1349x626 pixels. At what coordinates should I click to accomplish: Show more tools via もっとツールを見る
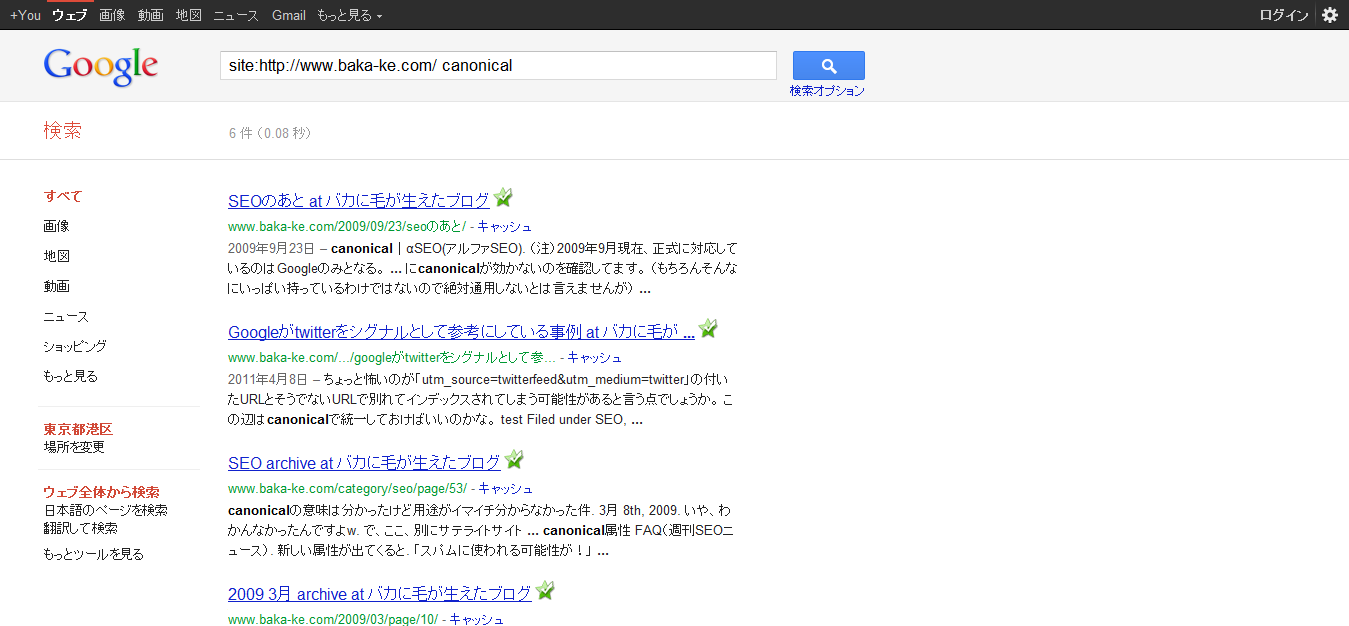93,554
